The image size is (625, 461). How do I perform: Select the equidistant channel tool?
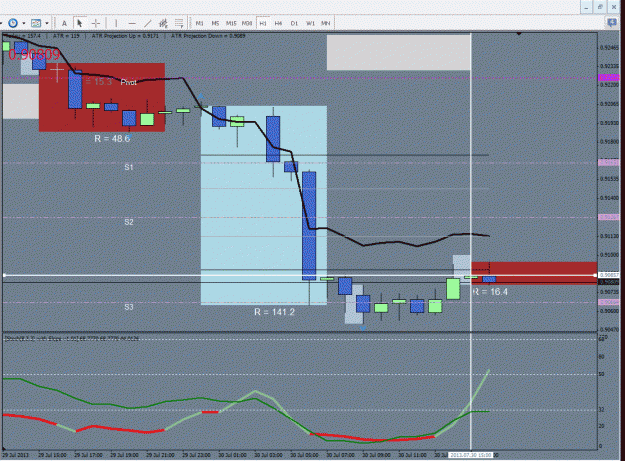pyautogui.click(x=163, y=24)
